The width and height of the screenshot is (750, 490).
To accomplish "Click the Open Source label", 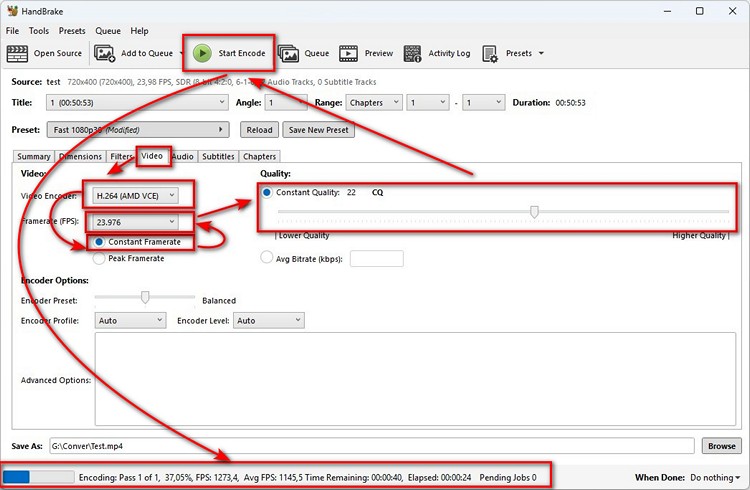I will coord(58,53).
